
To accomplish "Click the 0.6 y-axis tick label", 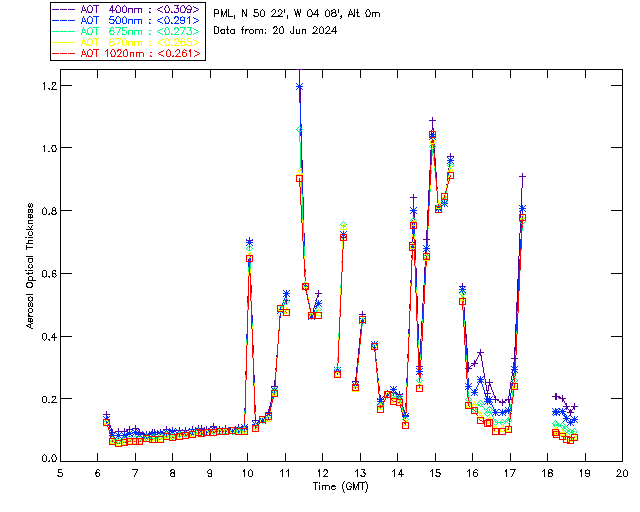I will pos(49,274).
